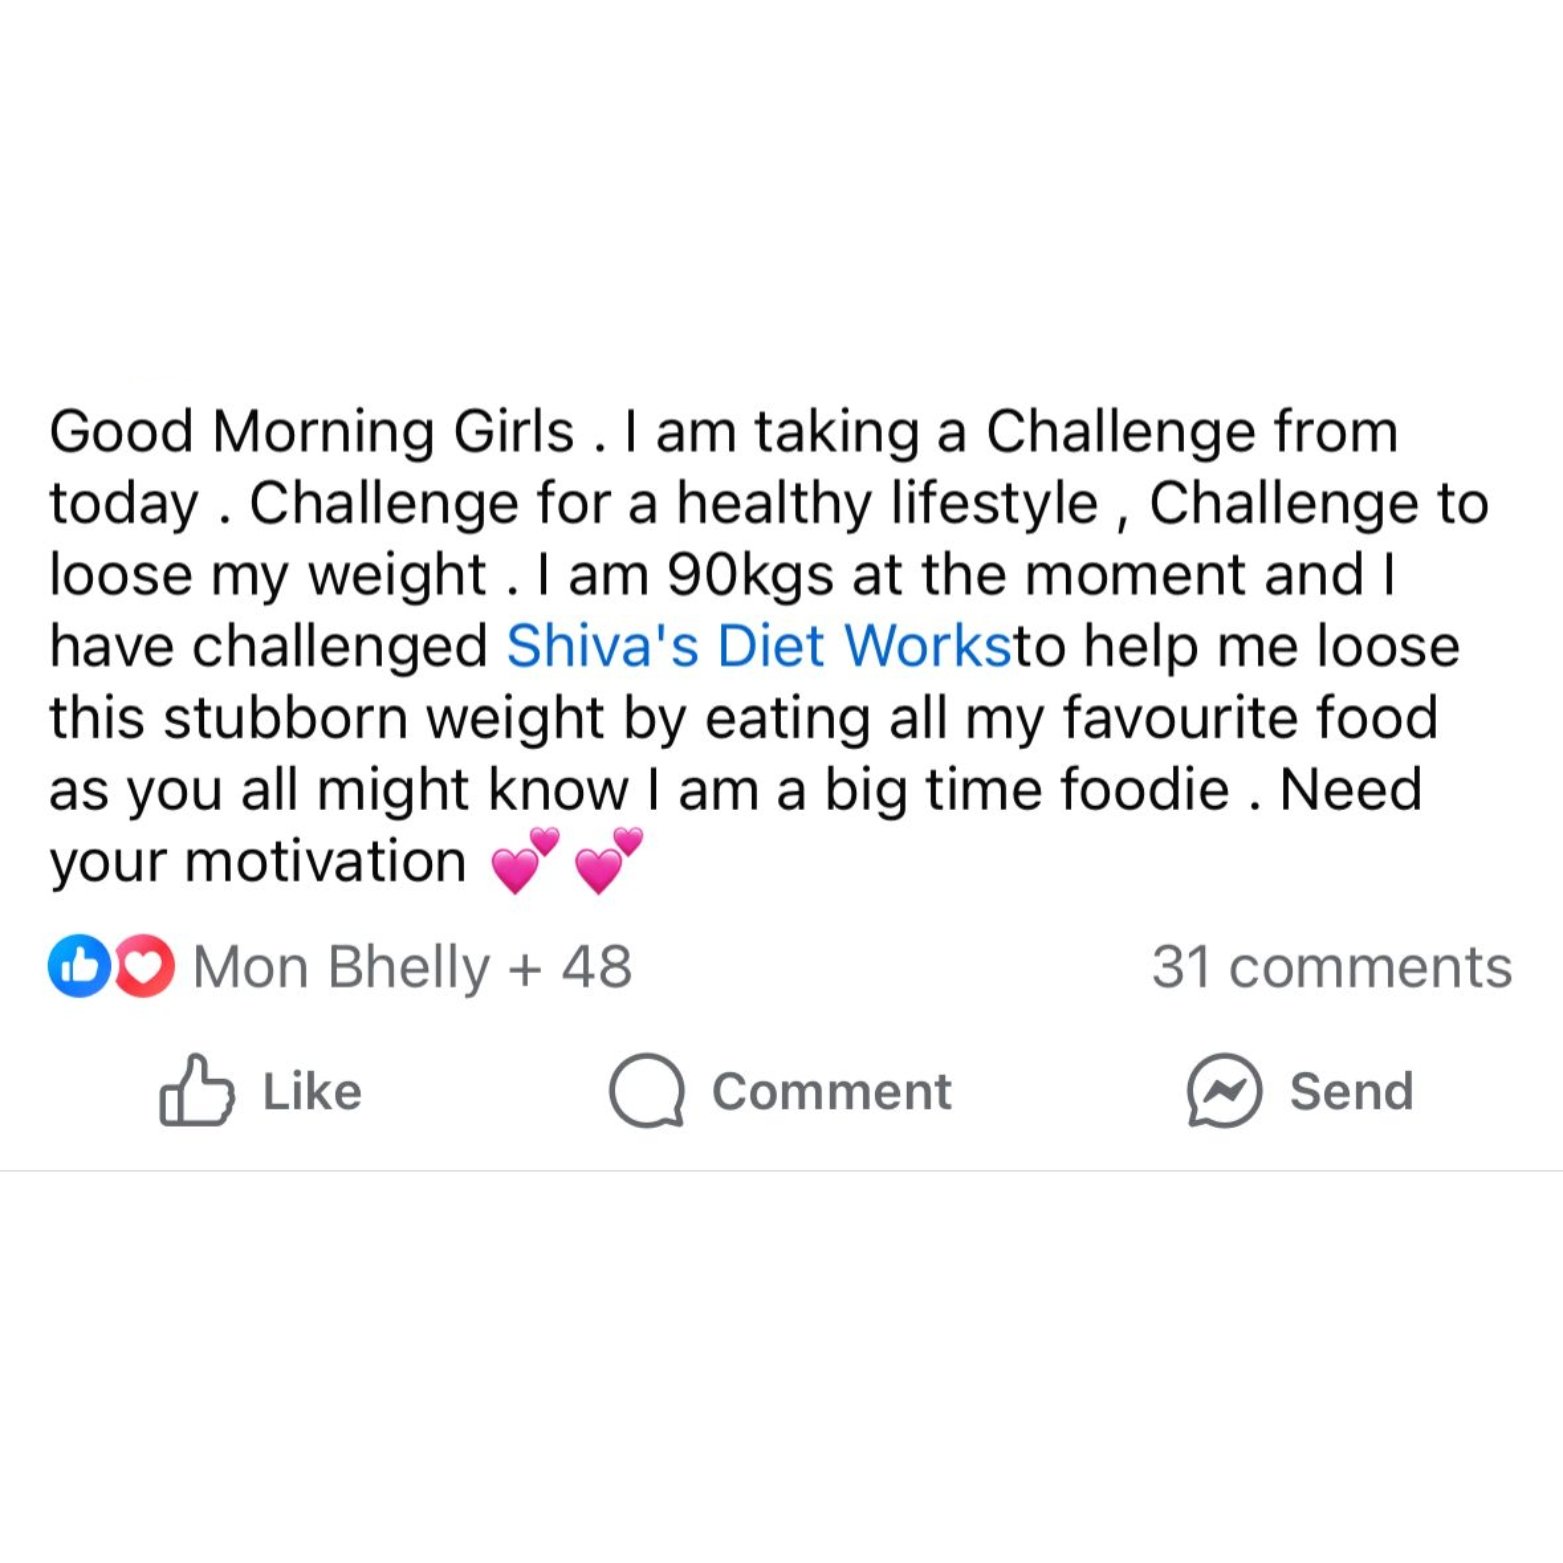The height and width of the screenshot is (1563, 1563).
Task: Click the "90kgs" text in the post
Action: point(750,575)
